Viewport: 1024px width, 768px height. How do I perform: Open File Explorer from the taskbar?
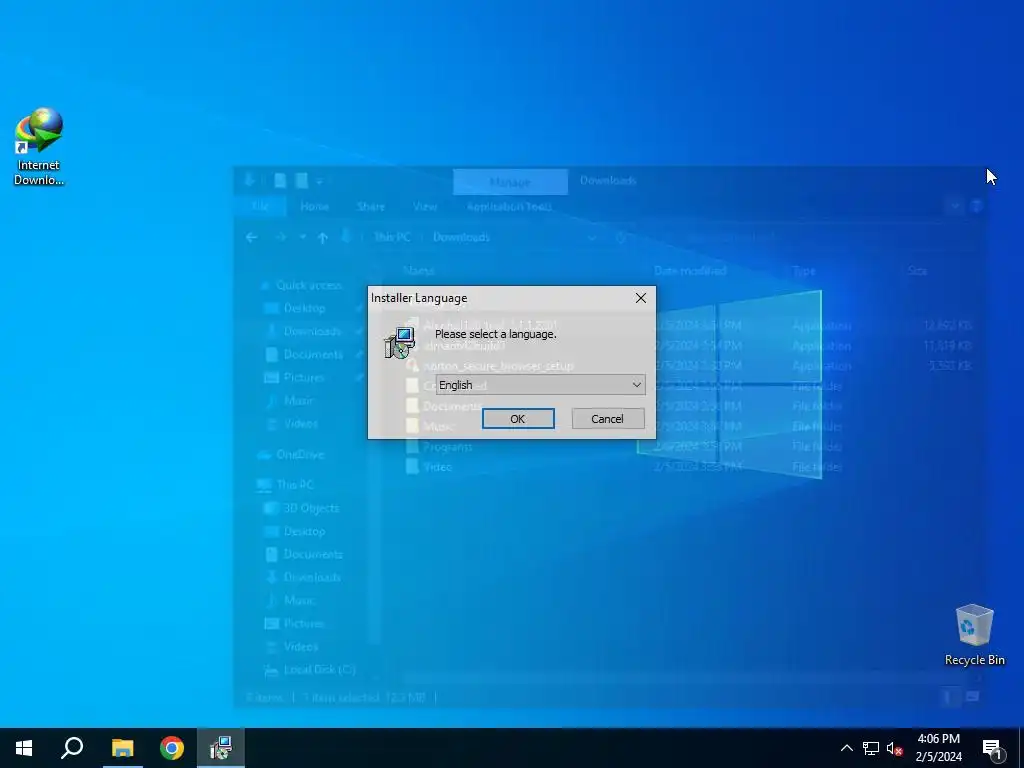pos(122,748)
